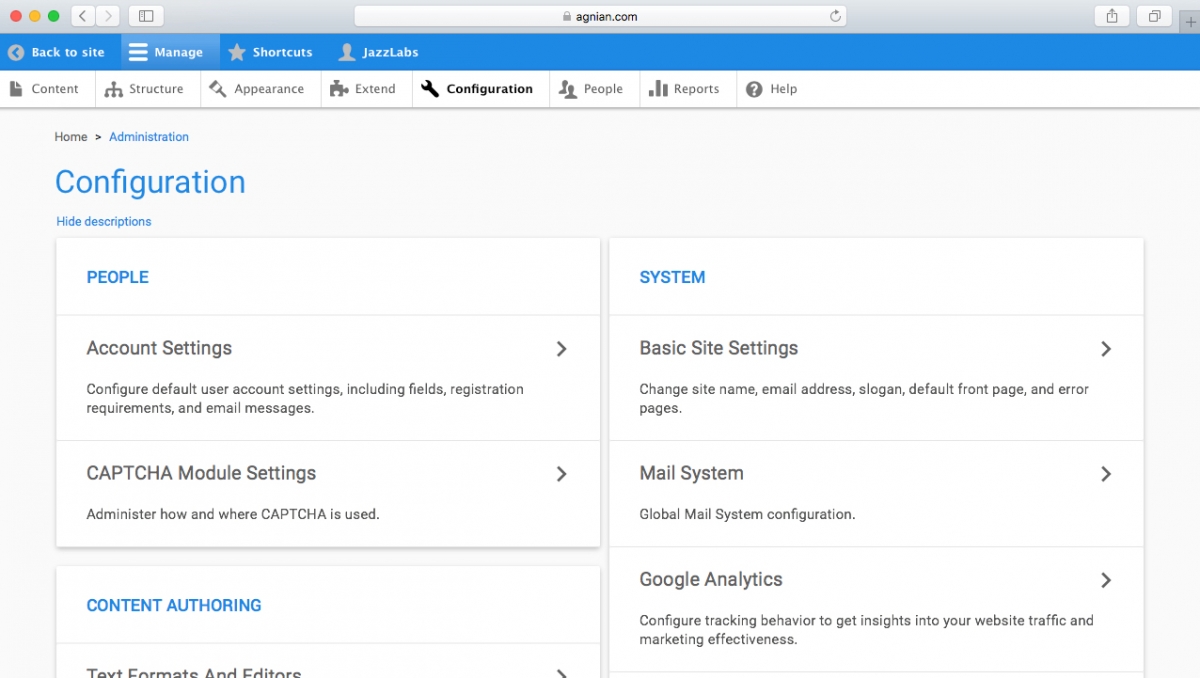This screenshot has height=678, width=1200.
Task: Click the Configuration wrench icon
Action: 430,89
